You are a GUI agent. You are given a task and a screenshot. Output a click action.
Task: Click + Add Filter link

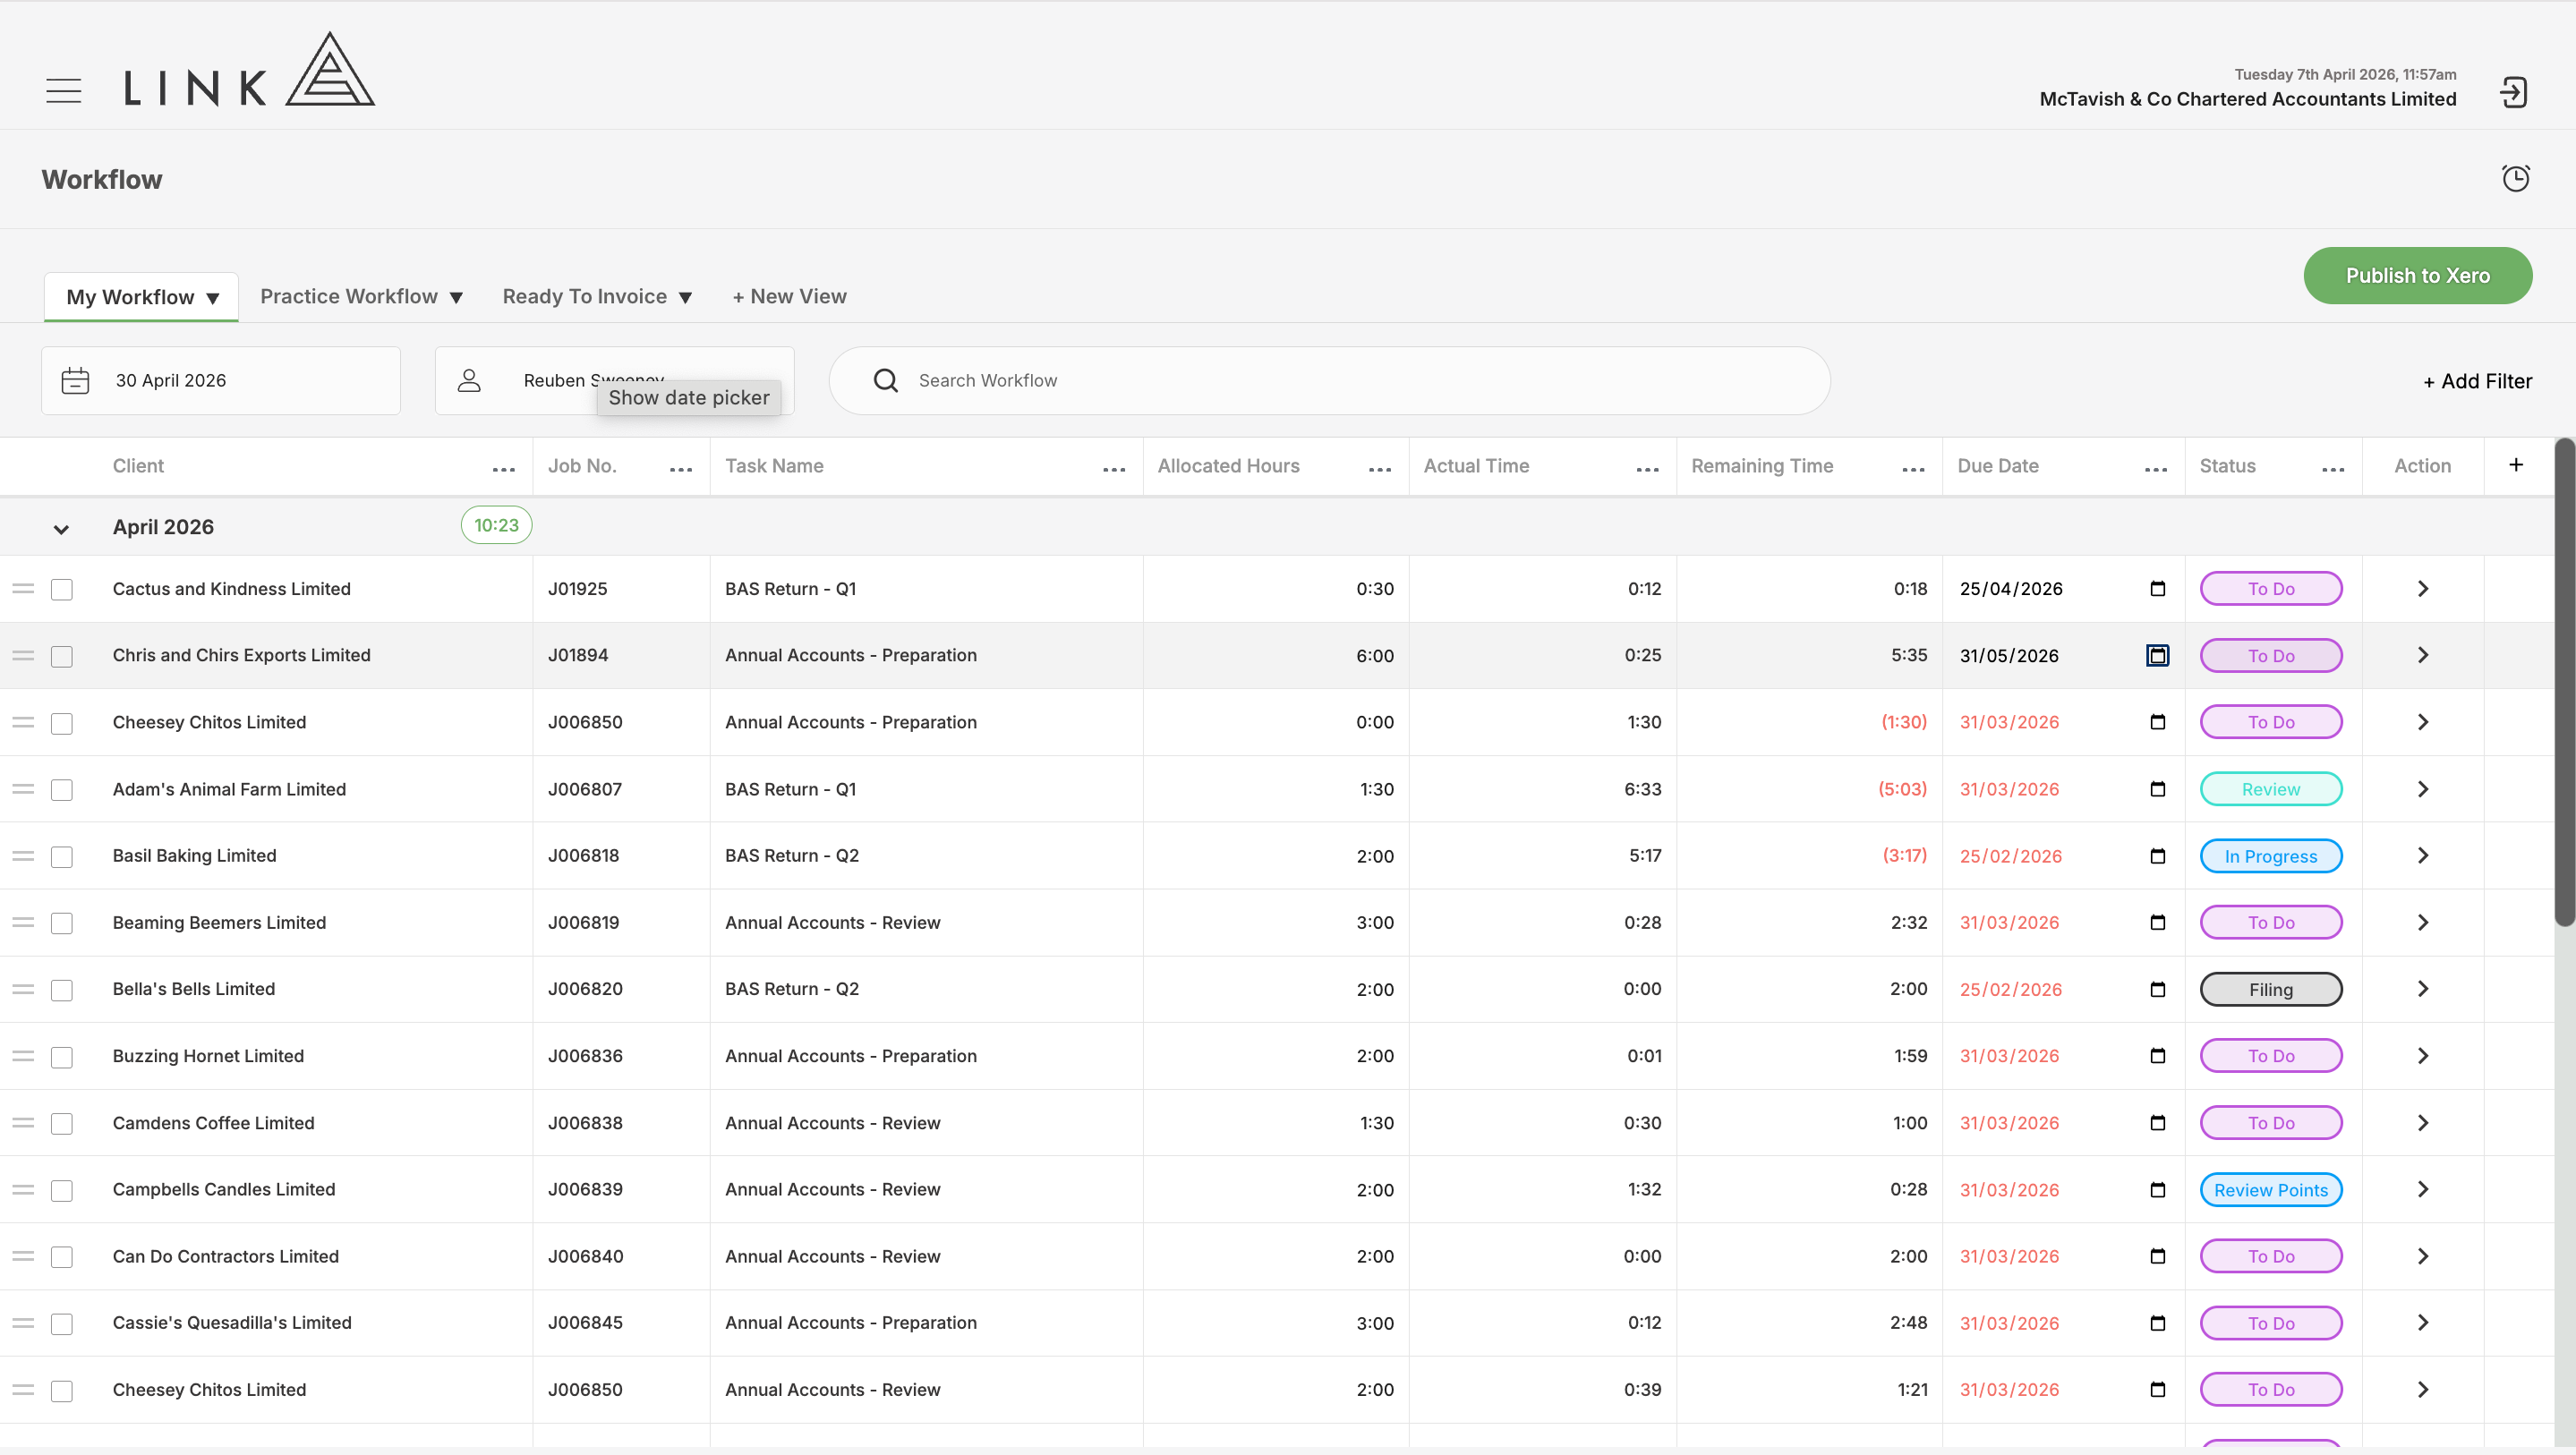click(2477, 381)
